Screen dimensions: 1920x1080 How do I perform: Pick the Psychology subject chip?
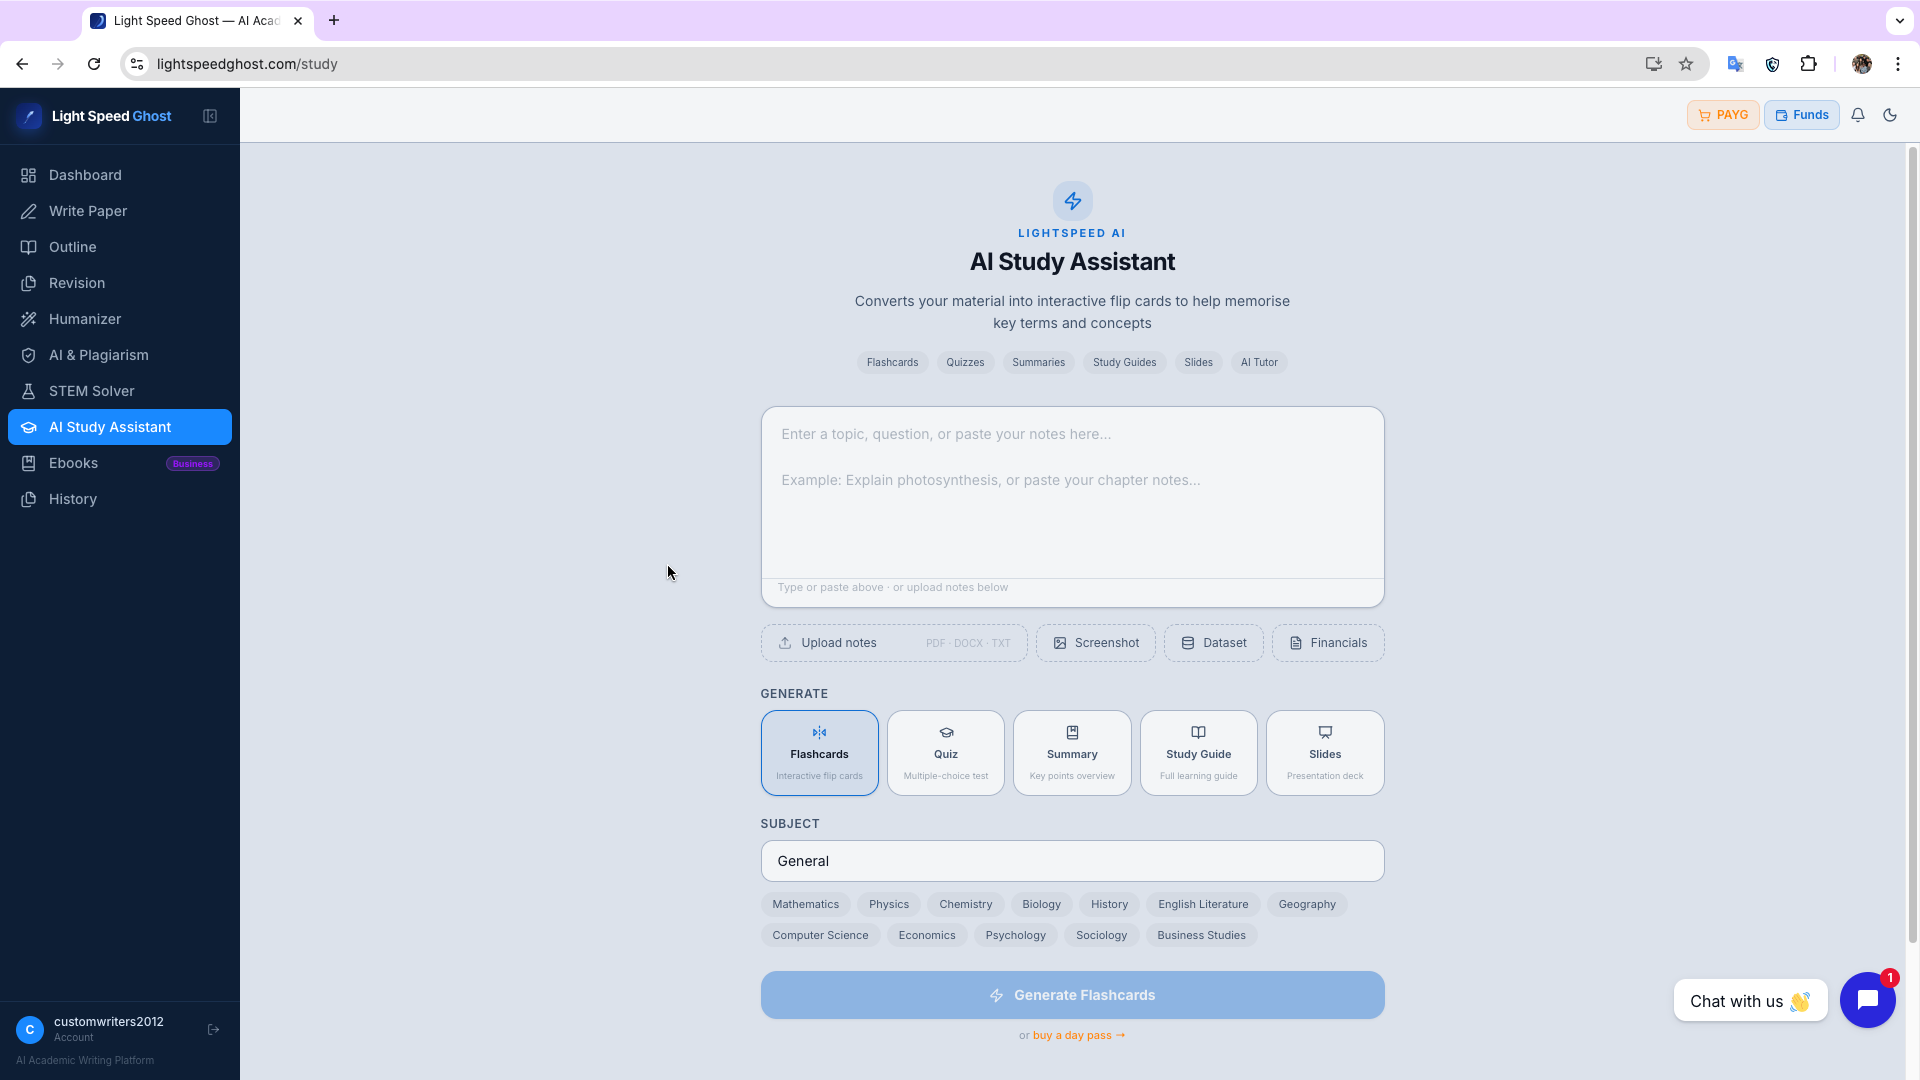tap(1015, 935)
